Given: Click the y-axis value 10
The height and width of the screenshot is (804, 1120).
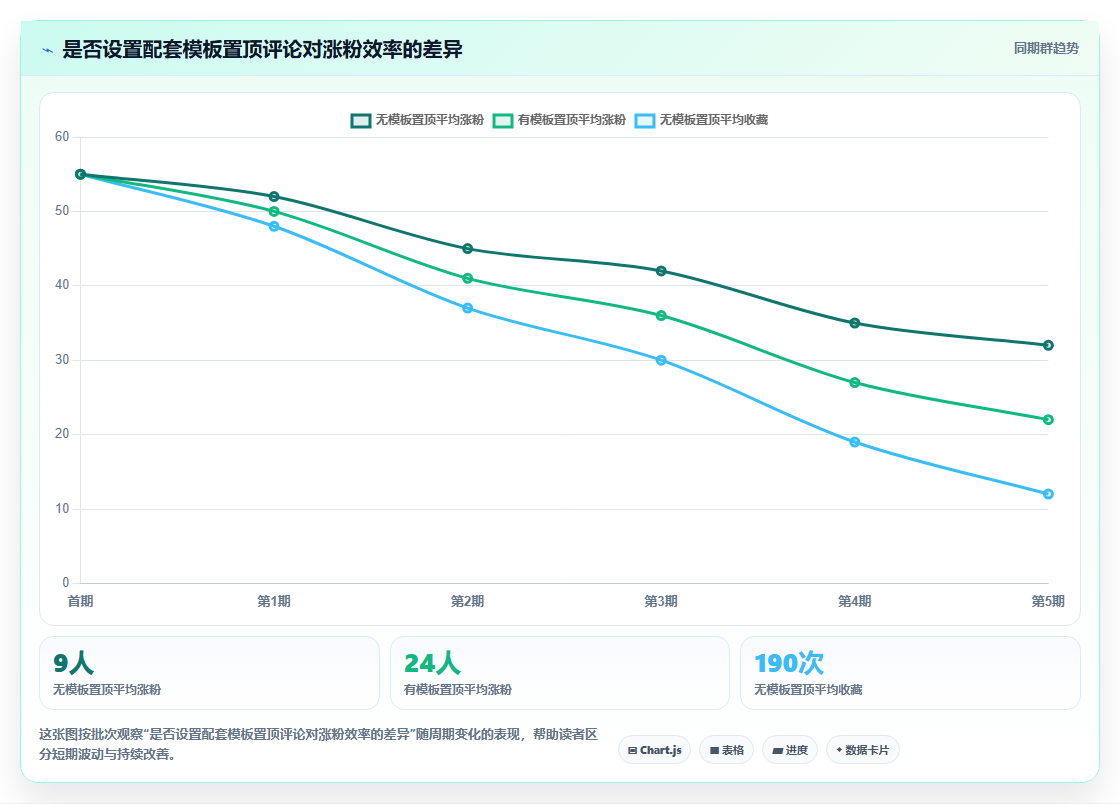Looking at the screenshot, I should [62, 508].
